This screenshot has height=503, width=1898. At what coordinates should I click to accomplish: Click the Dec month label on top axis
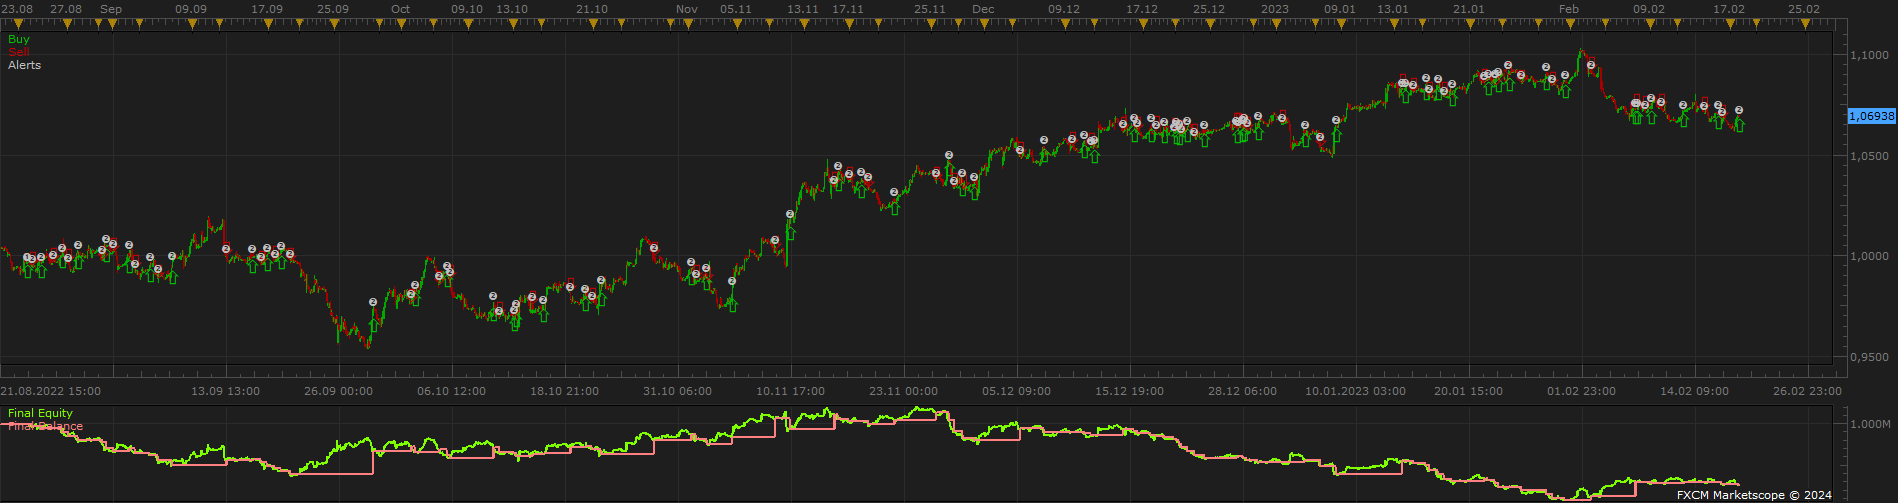coord(983,9)
